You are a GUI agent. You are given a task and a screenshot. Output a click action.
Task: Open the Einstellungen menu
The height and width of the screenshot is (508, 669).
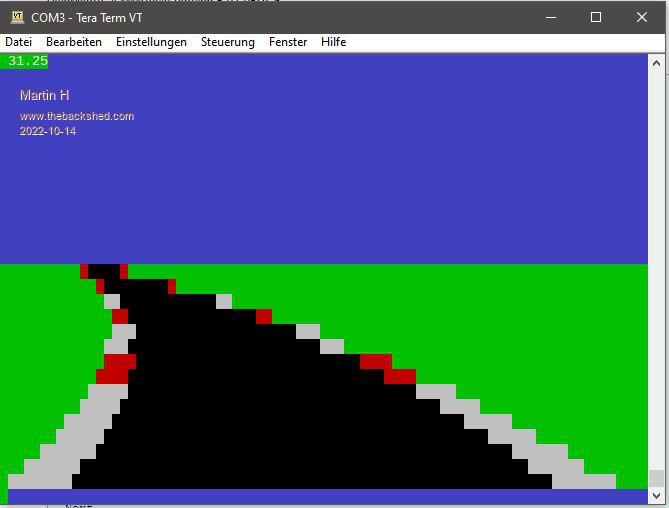[151, 42]
